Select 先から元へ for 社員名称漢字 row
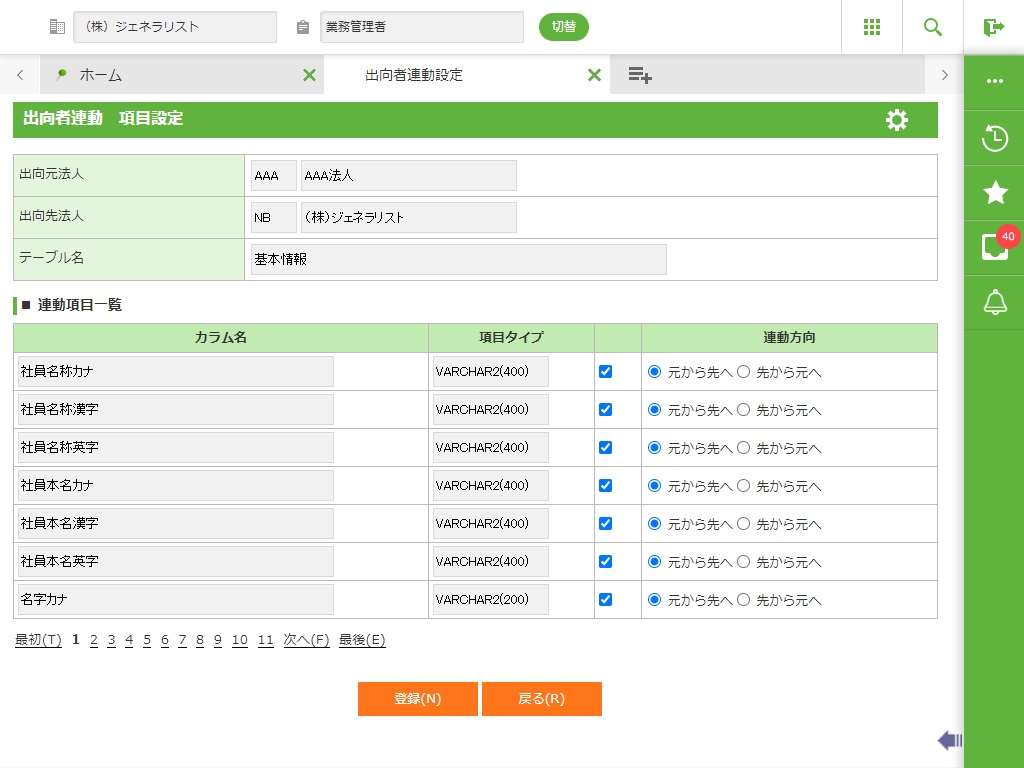This screenshot has width=1024, height=768. click(743, 409)
